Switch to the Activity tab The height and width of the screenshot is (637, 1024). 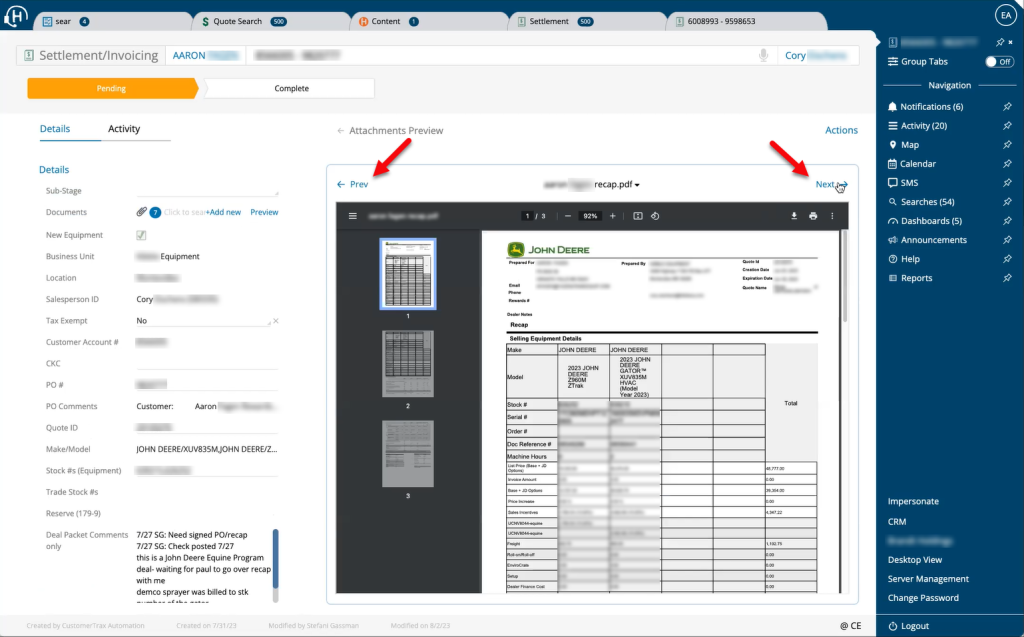pyautogui.click(x=124, y=129)
